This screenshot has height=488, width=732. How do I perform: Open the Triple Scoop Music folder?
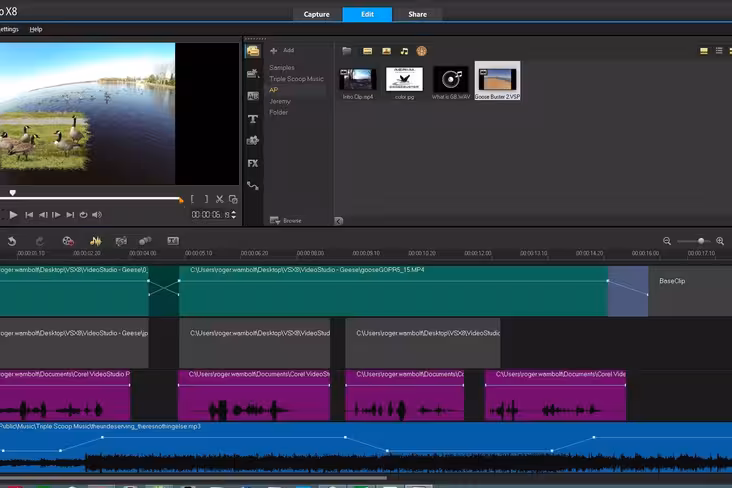pos(296,79)
